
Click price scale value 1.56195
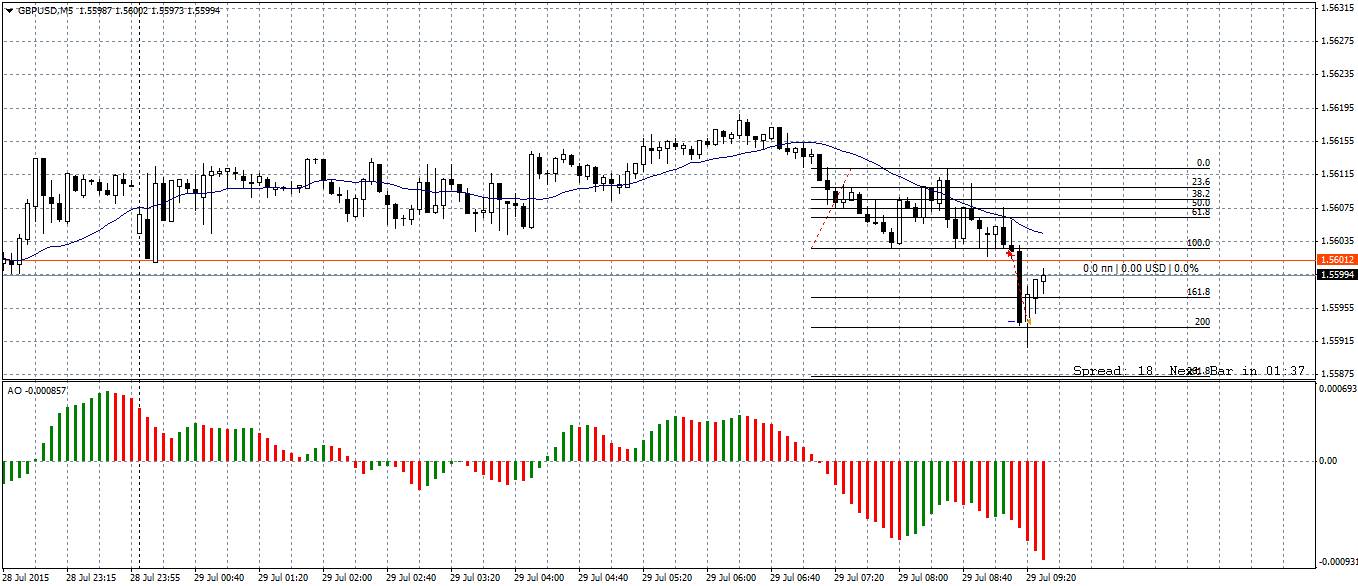point(1337,107)
